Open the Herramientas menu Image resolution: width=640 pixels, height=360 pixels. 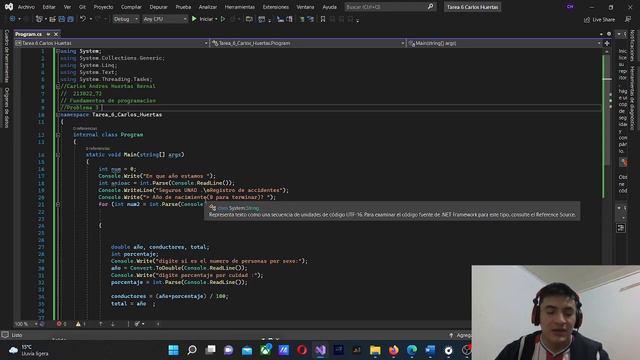(x=240, y=7)
